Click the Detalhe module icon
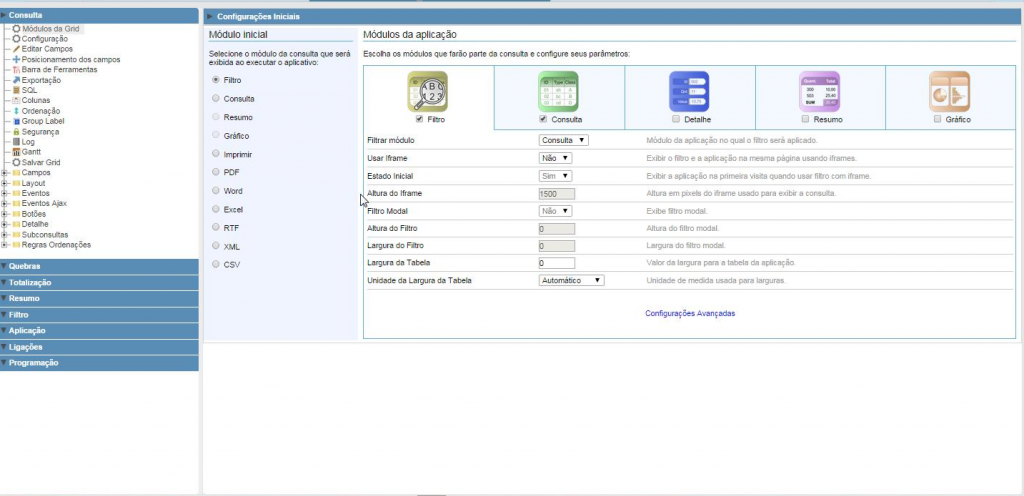1024x496 pixels. (690, 90)
